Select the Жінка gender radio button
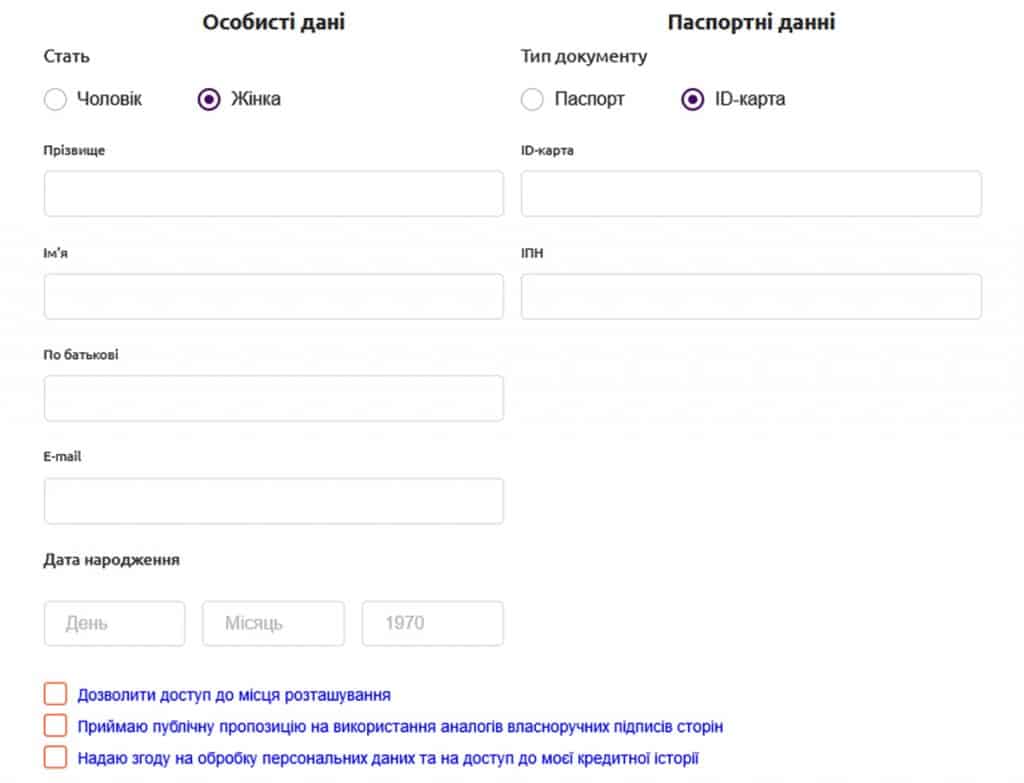 coord(209,99)
